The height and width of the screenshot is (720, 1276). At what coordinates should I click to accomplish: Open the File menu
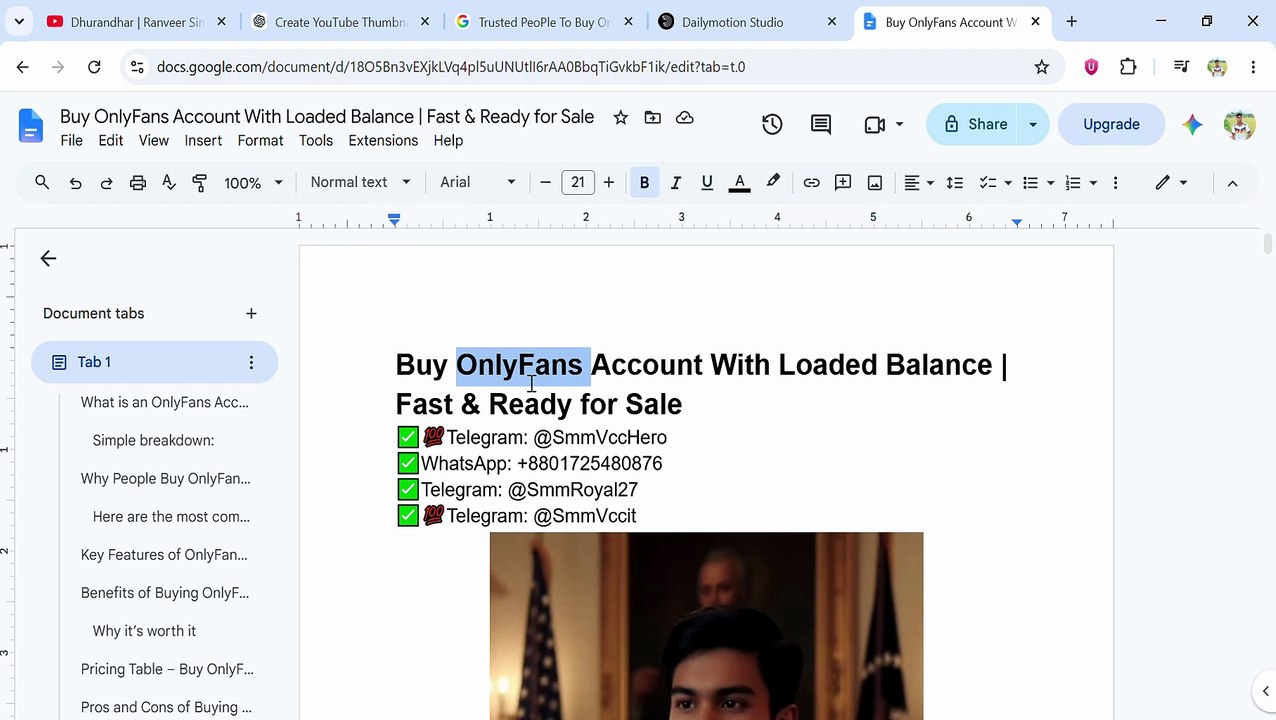click(x=72, y=140)
